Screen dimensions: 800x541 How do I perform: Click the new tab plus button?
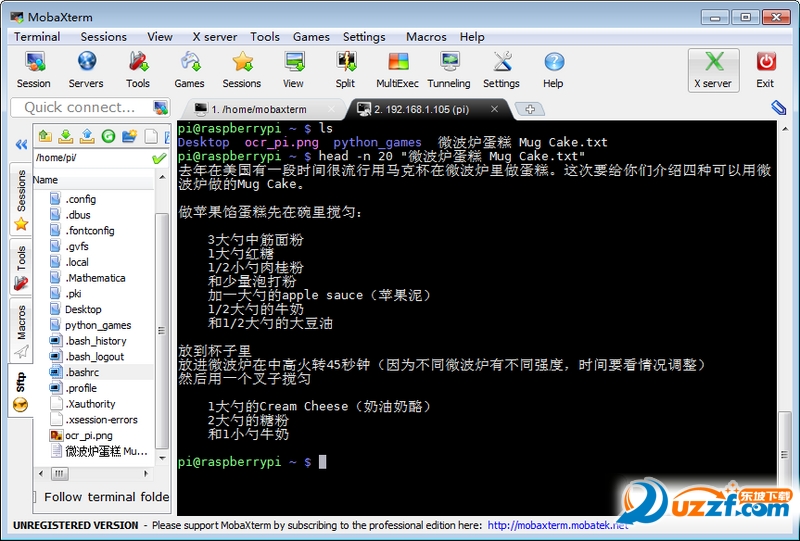tap(530, 109)
